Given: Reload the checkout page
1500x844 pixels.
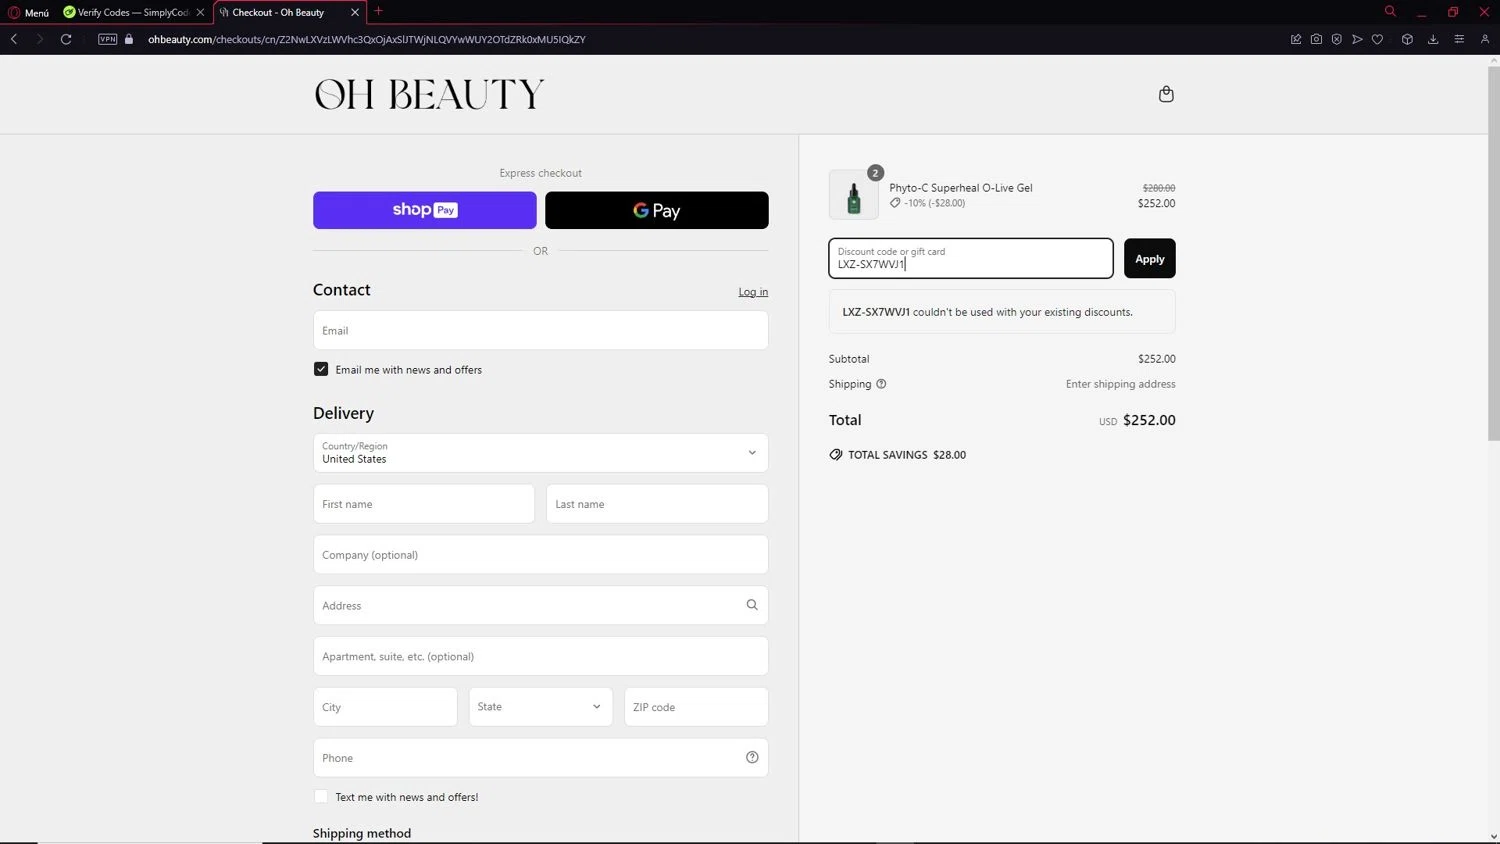Looking at the screenshot, I should [66, 39].
